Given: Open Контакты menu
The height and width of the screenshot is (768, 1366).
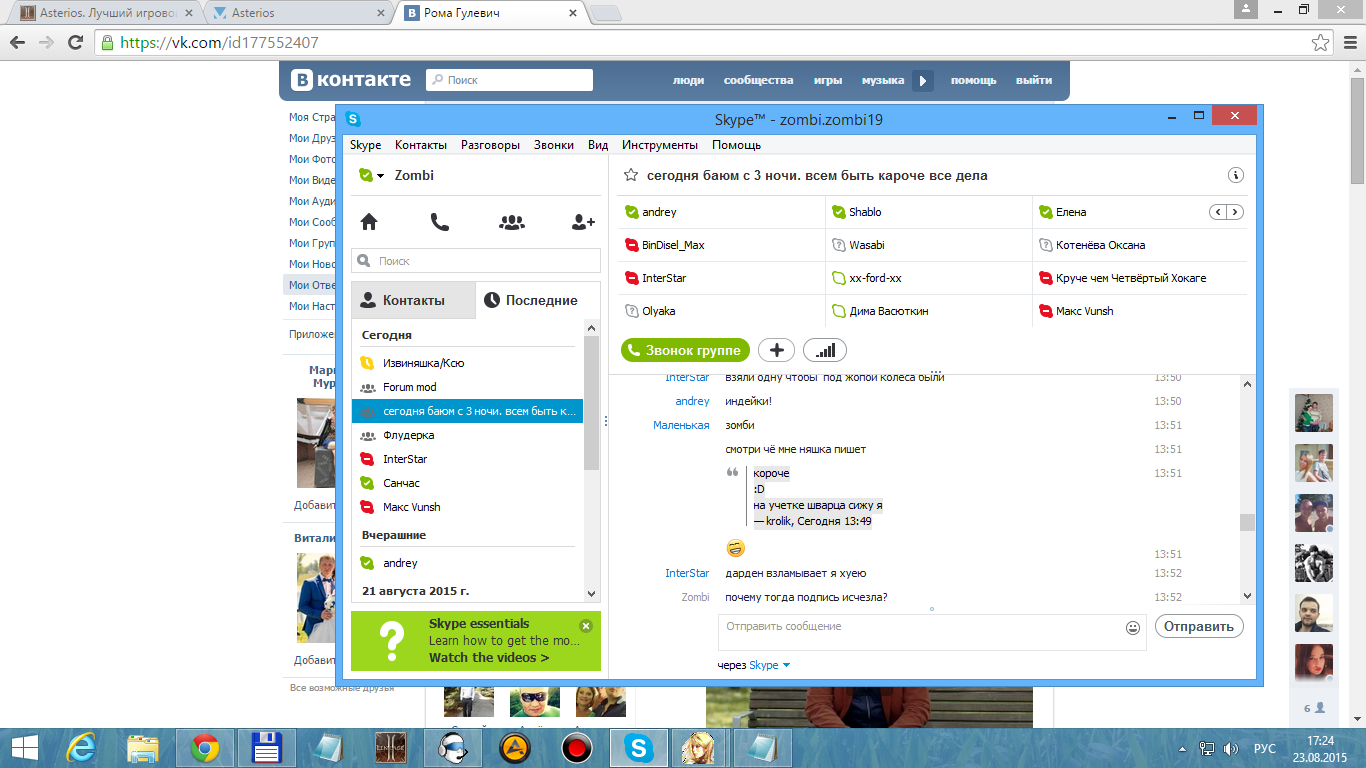Looking at the screenshot, I should [x=421, y=145].
